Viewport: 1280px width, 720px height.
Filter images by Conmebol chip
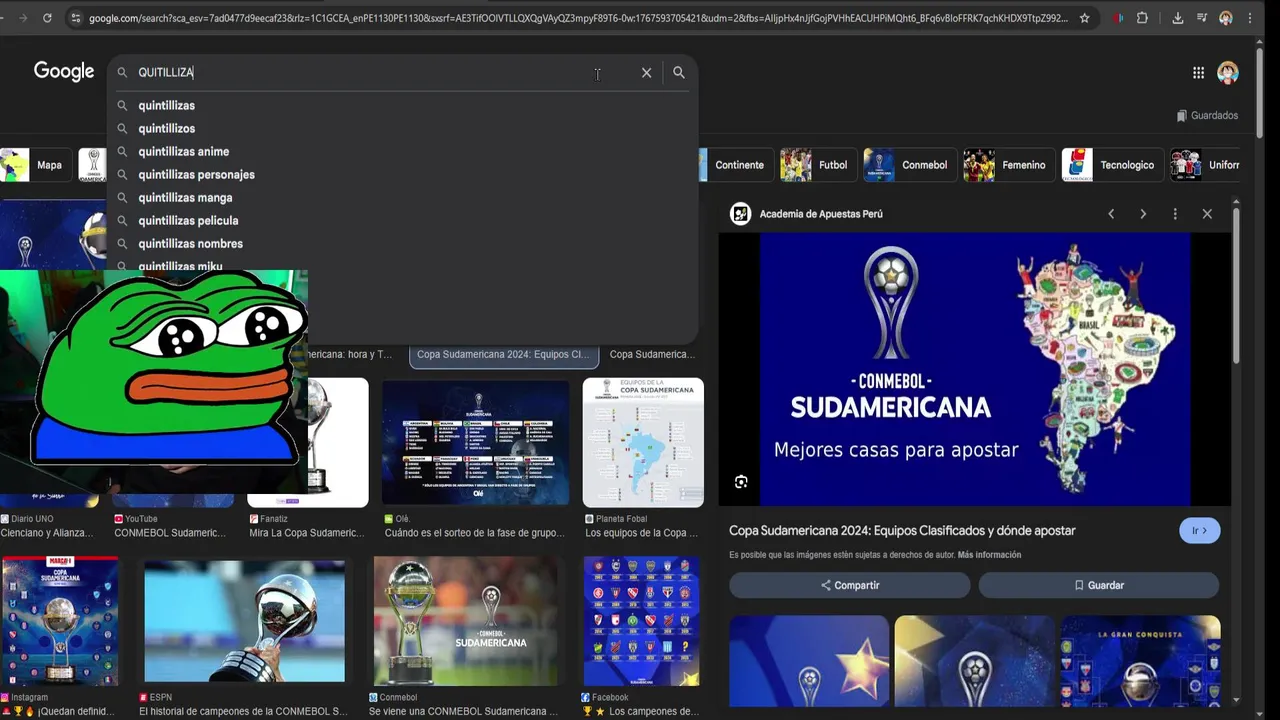point(908,165)
